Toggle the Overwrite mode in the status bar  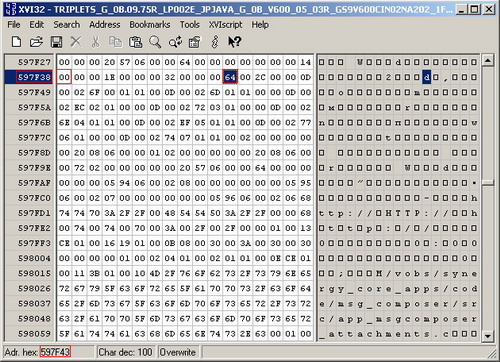(177, 352)
